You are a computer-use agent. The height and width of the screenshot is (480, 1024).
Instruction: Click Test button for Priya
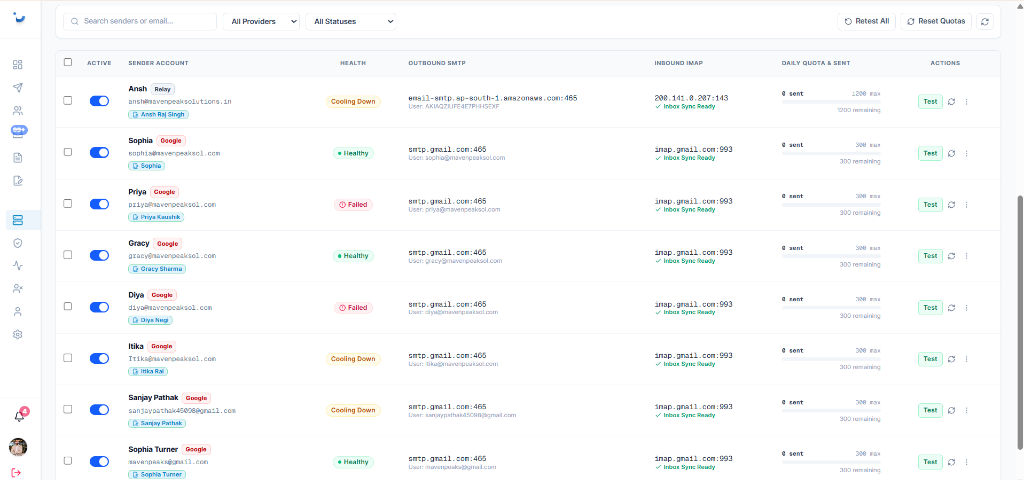(x=930, y=204)
